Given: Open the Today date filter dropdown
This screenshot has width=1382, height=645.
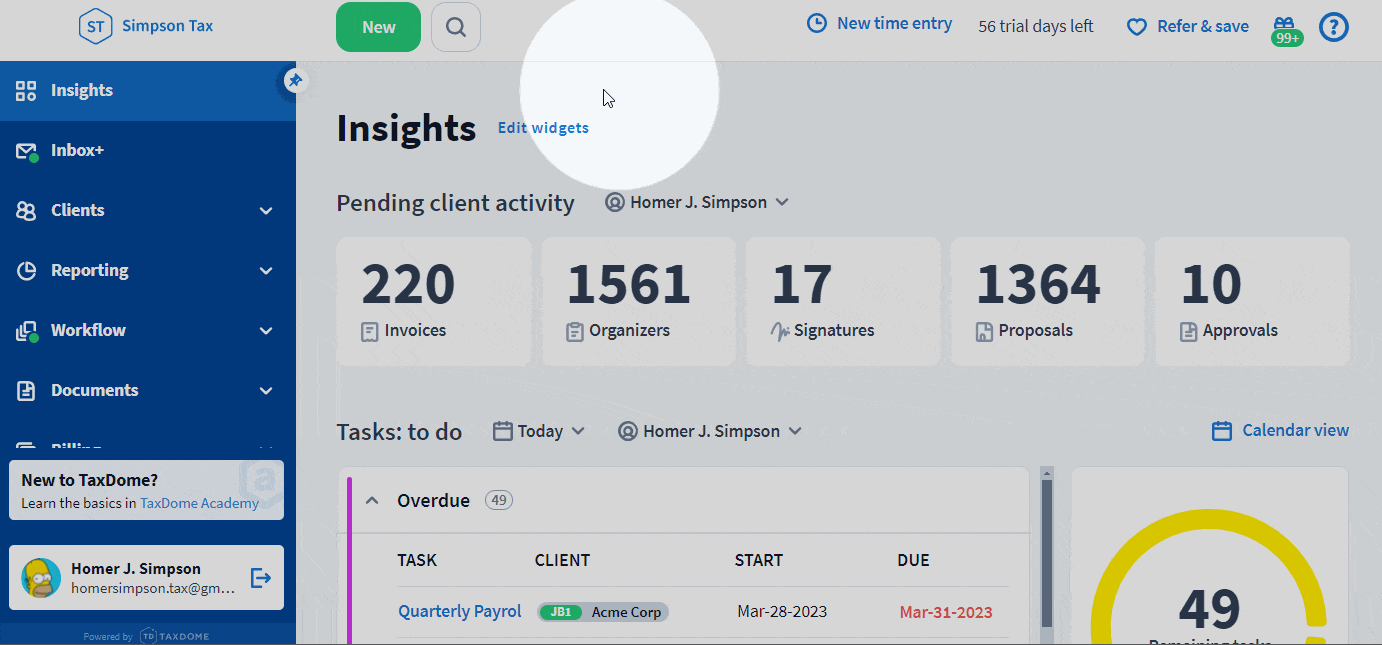Looking at the screenshot, I should pyautogui.click(x=539, y=431).
